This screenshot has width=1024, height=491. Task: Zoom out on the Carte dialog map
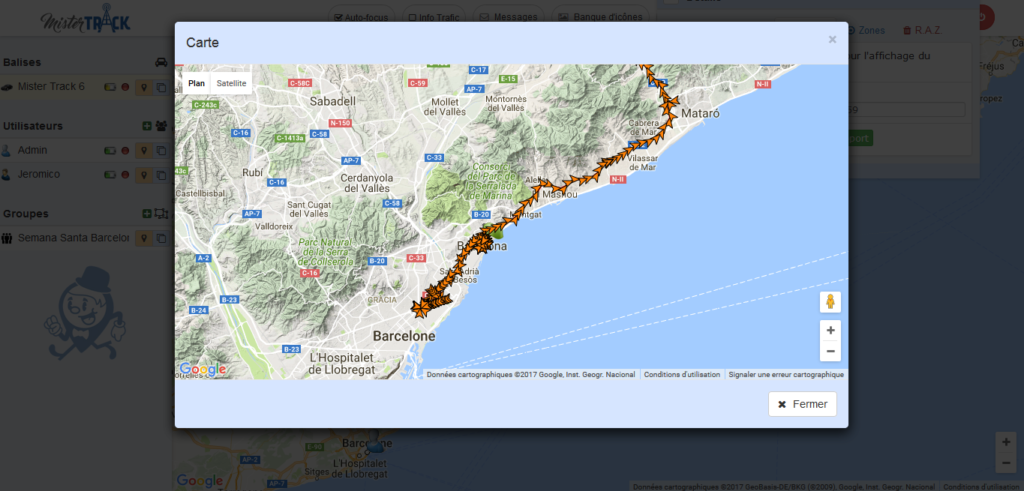point(830,351)
